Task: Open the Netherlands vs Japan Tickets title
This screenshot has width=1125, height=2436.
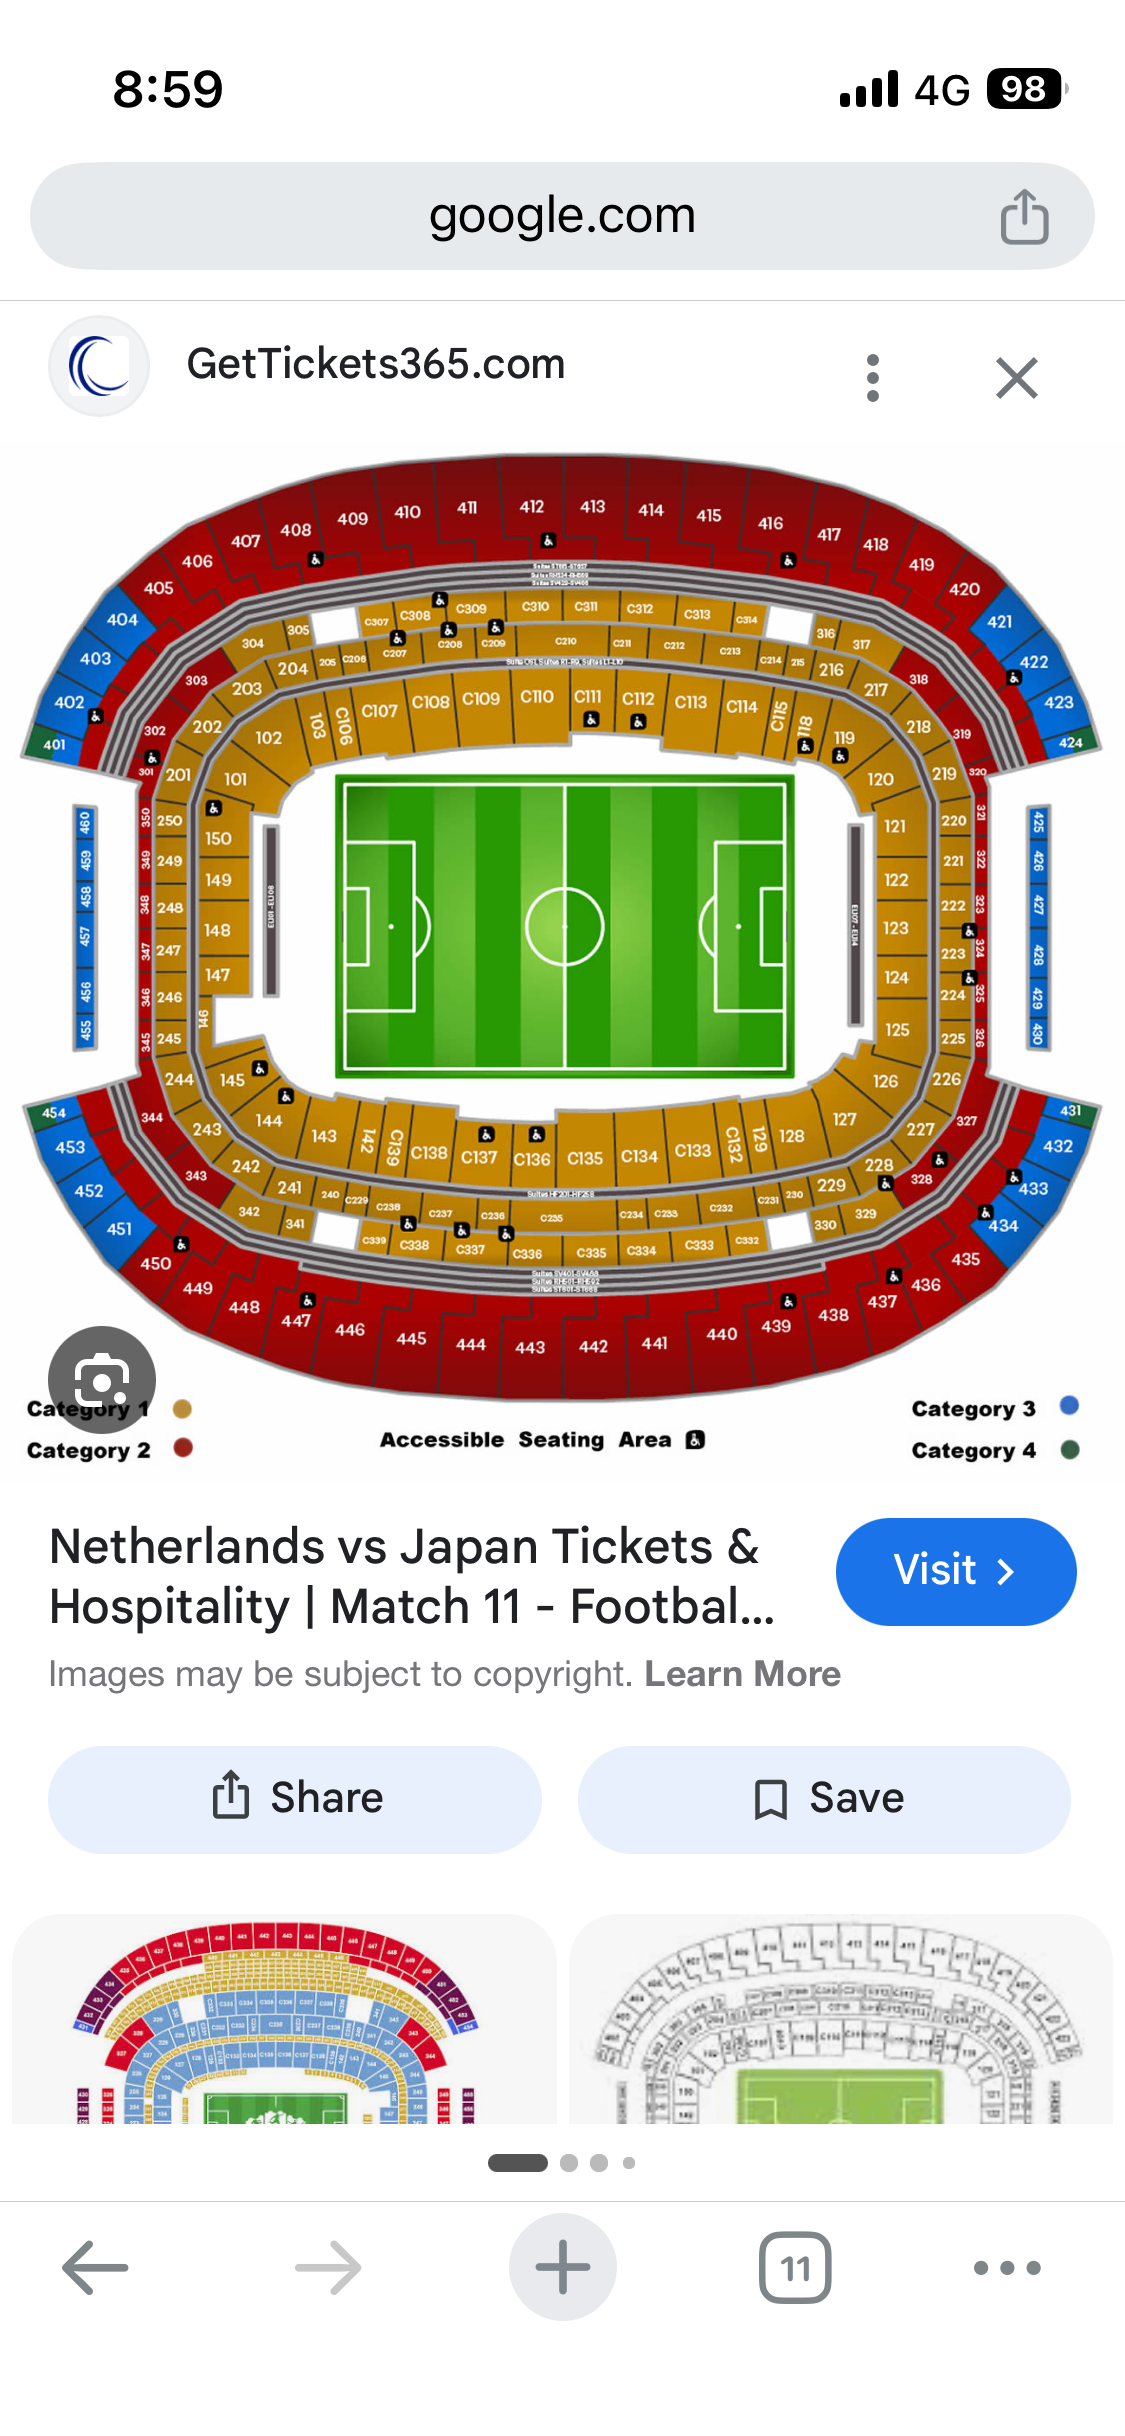Action: (x=412, y=1576)
